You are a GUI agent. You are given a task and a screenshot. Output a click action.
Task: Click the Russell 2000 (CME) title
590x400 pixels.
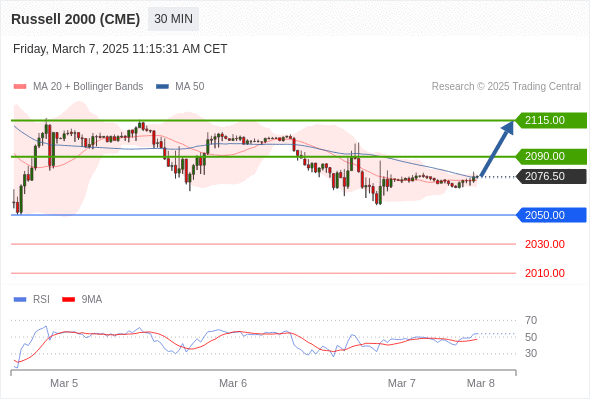76,19
